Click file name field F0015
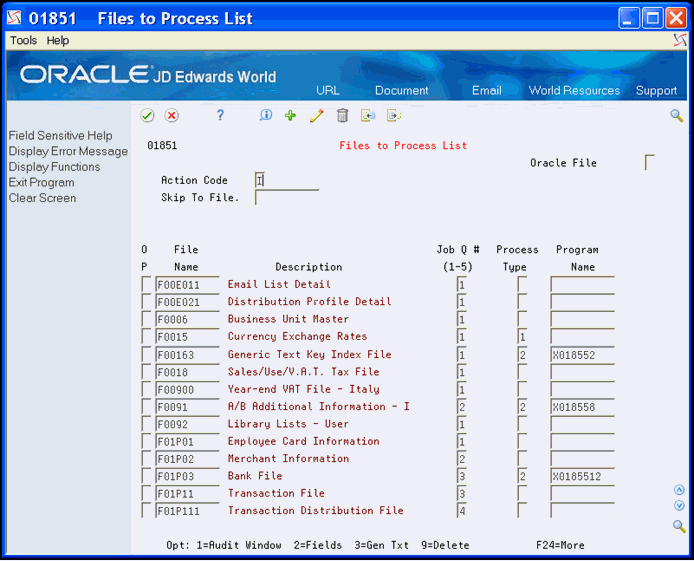Image resolution: width=694 pixels, height=561 pixels. click(x=187, y=337)
